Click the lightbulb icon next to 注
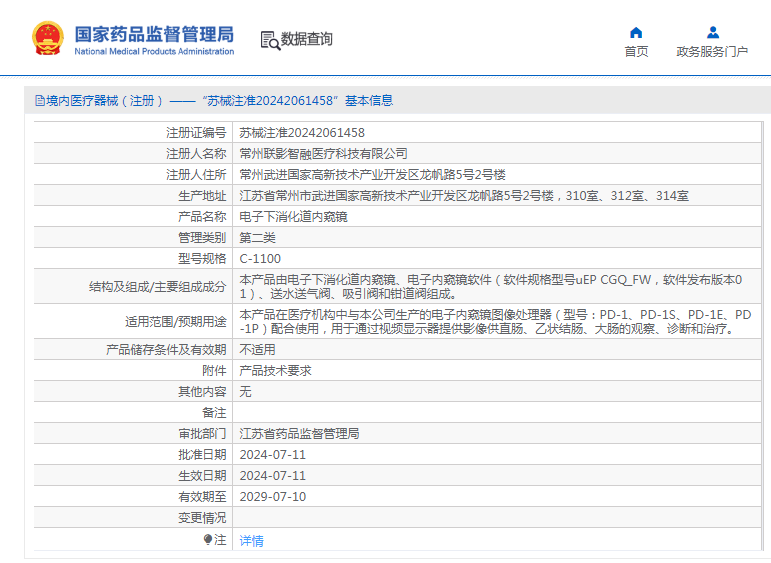The image size is (771, 563). pyautogui.click(x=208, y=540)
